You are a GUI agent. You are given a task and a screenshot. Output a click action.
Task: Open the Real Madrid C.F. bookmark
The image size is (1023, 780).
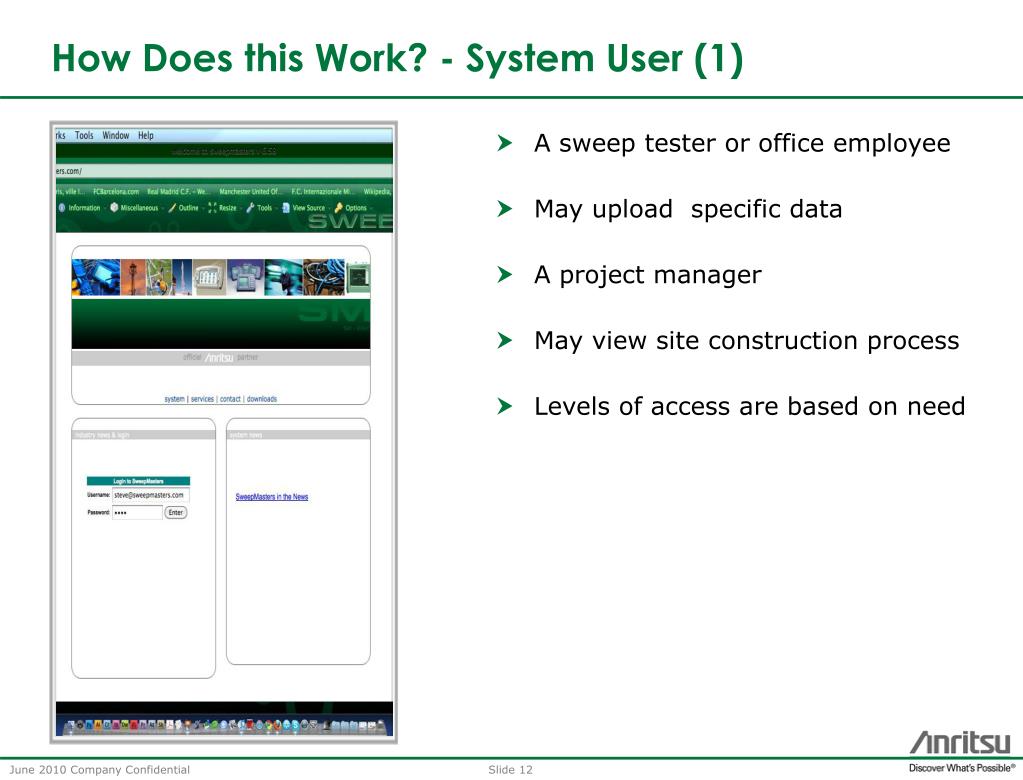[178, 192]
